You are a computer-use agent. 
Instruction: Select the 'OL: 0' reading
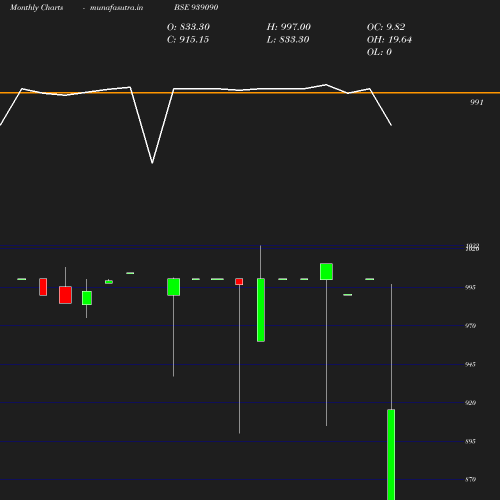(379, 52)
